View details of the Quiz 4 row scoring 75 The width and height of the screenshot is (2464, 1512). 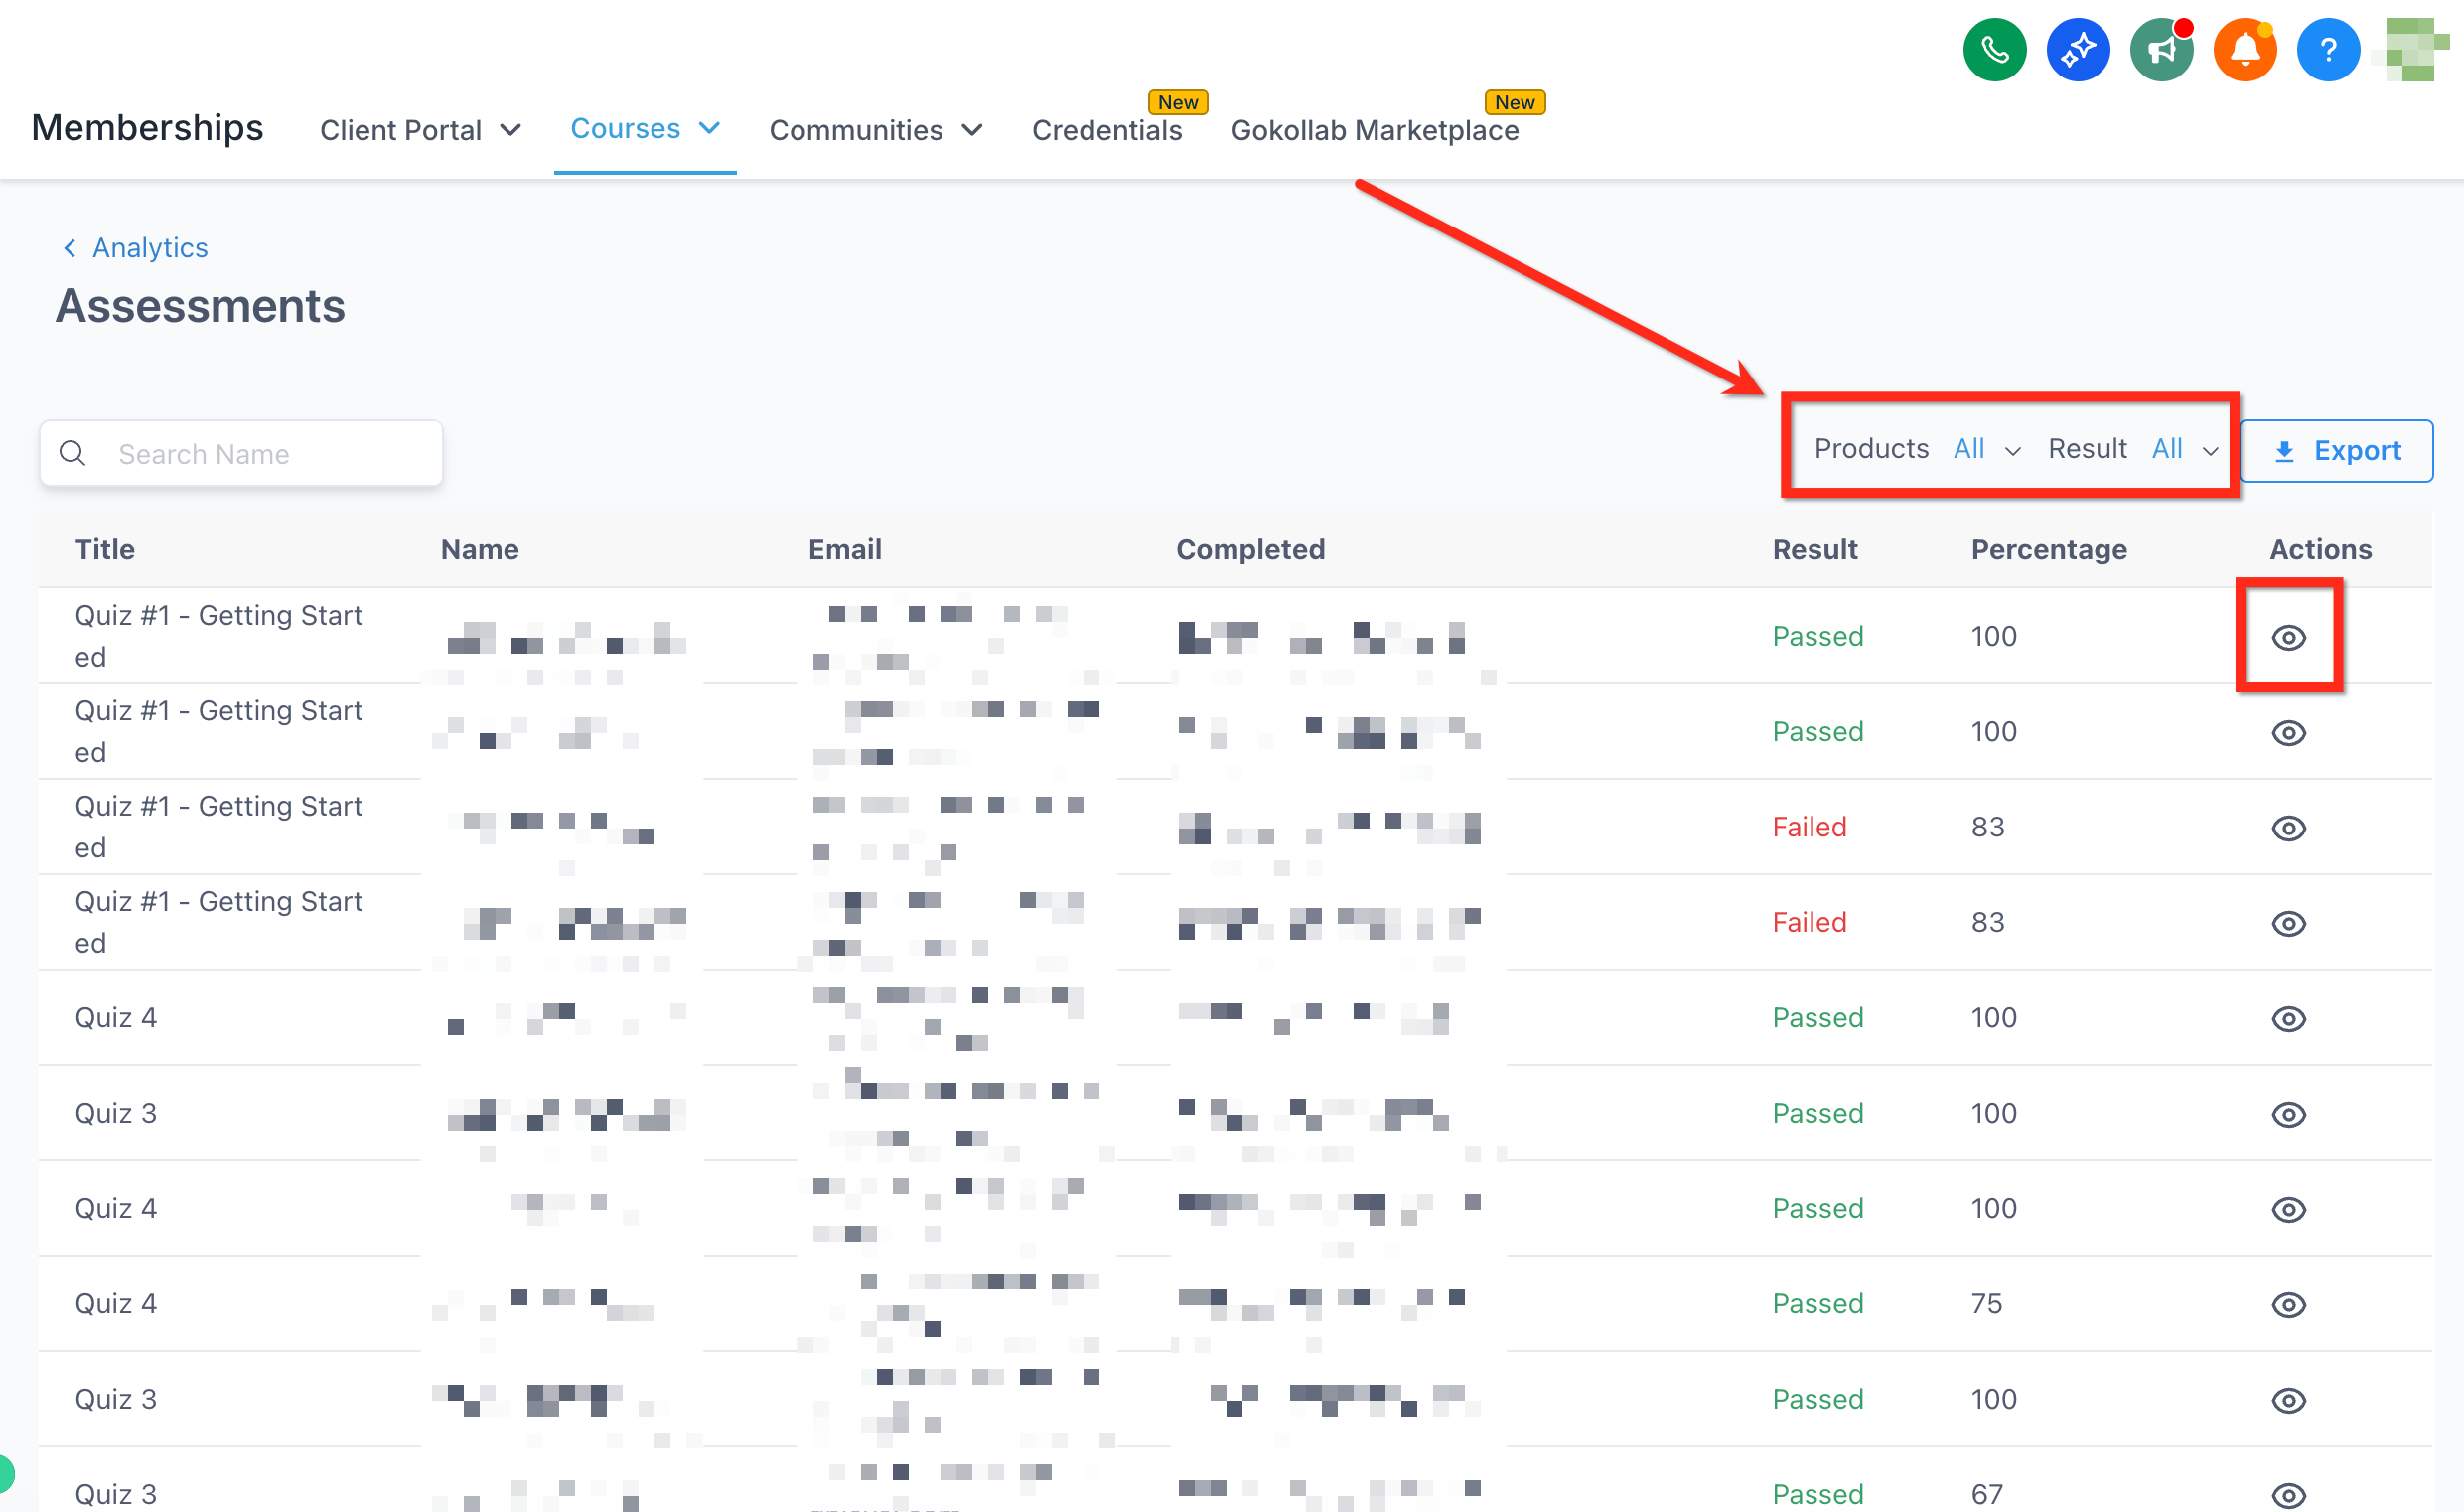click(2288, 1304)
